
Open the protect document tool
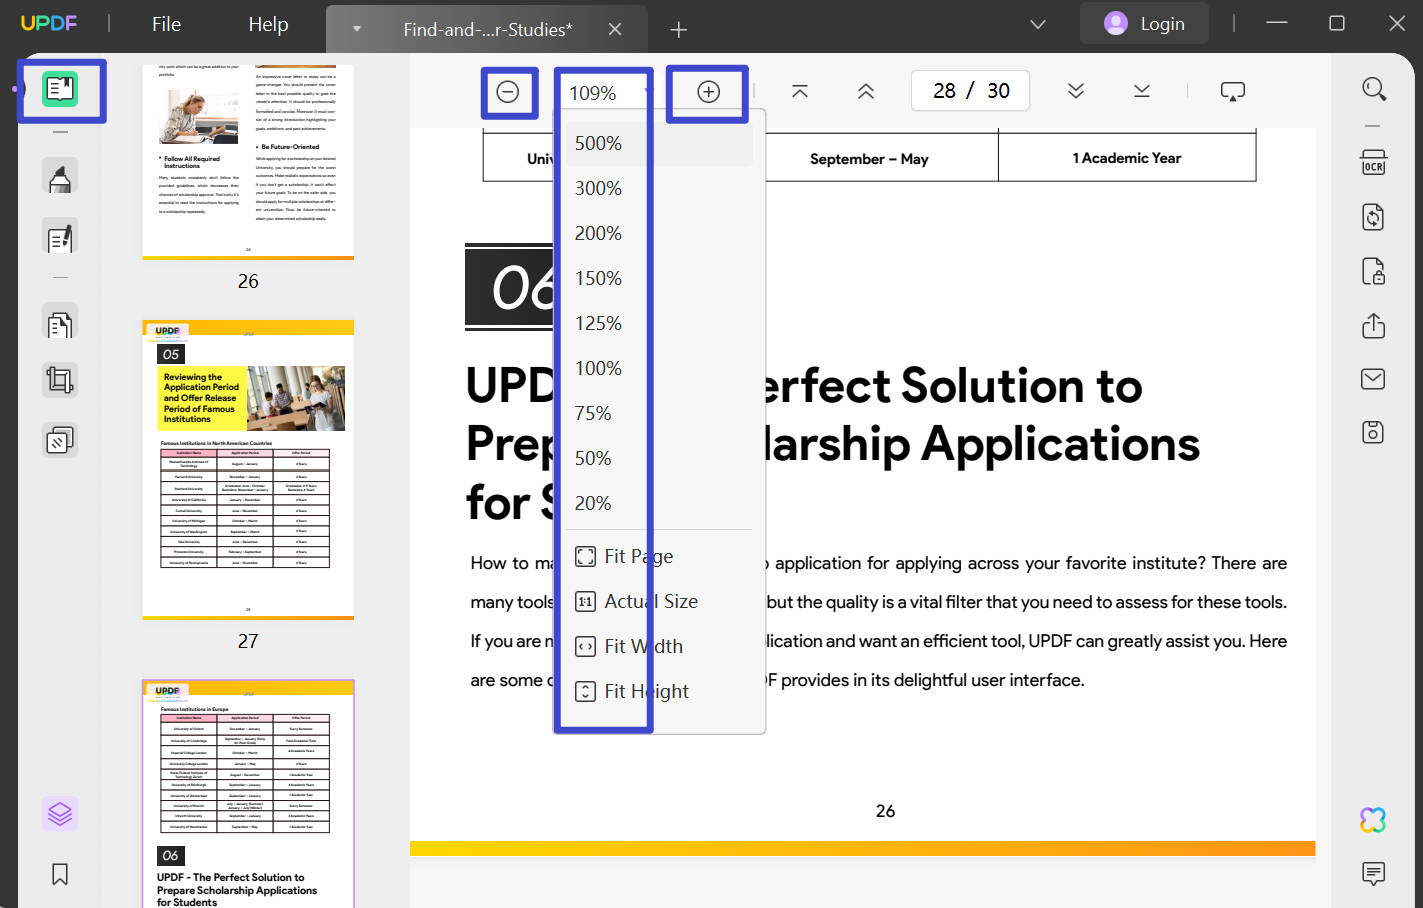(1373, 272)
